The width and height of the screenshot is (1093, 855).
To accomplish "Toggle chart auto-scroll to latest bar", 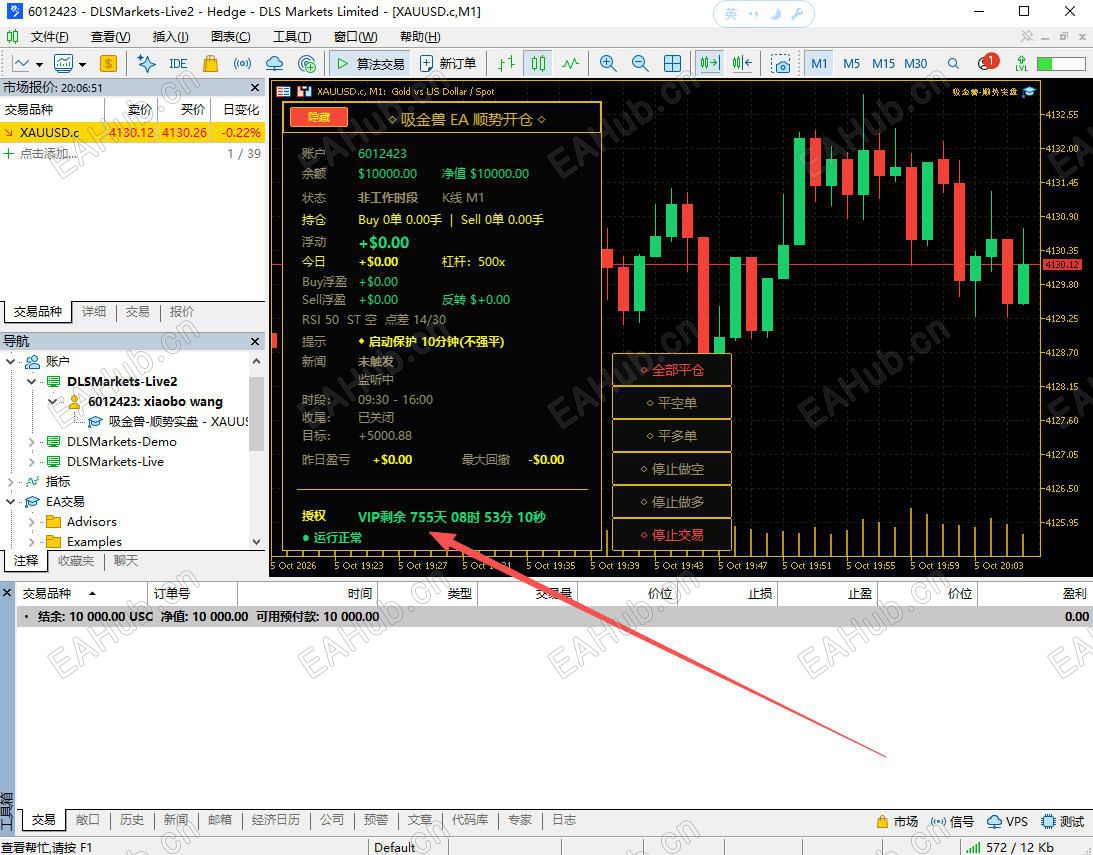I will [710, 64].
